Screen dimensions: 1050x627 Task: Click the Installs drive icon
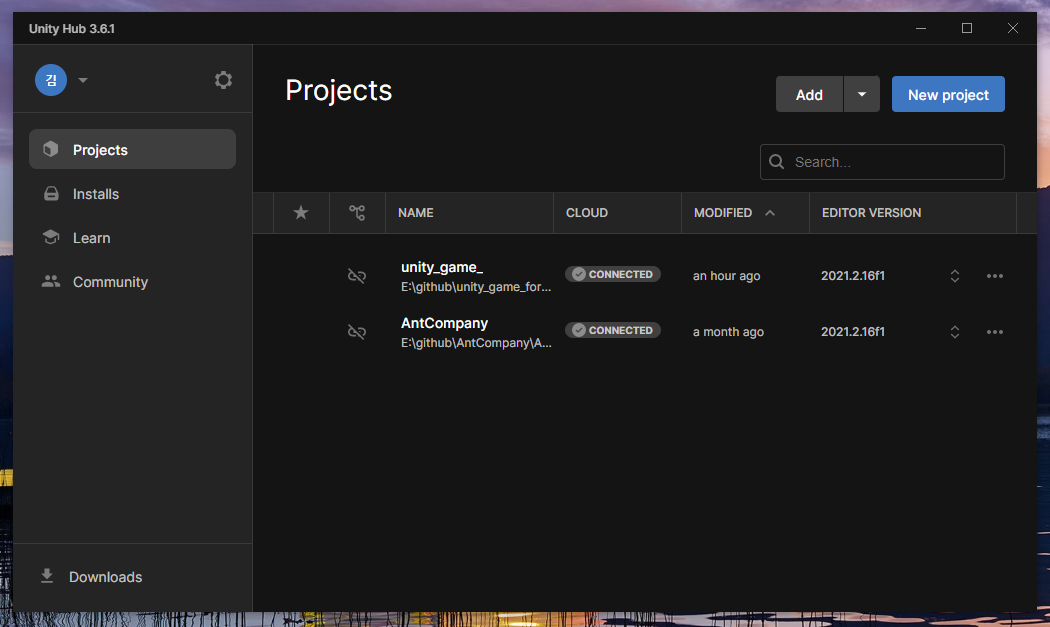pos(51,194)
